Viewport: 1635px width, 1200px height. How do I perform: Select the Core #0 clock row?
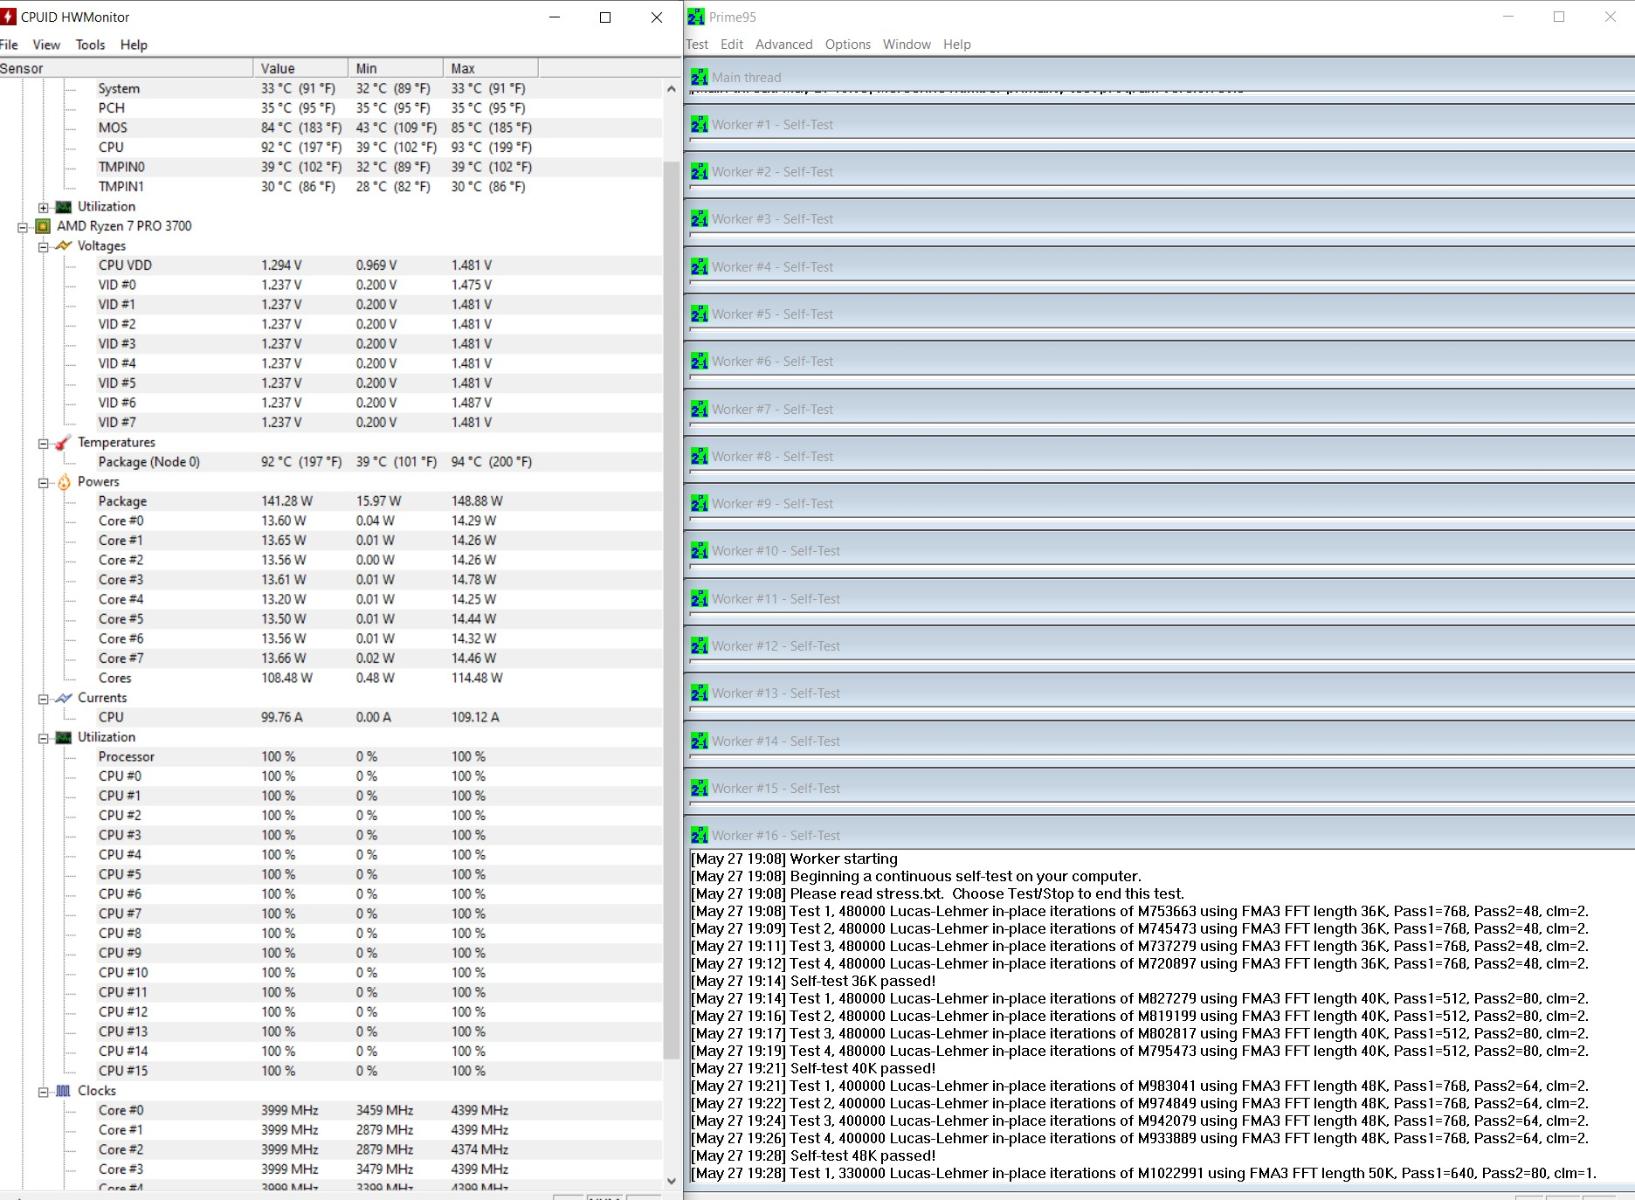[331, 1110]
